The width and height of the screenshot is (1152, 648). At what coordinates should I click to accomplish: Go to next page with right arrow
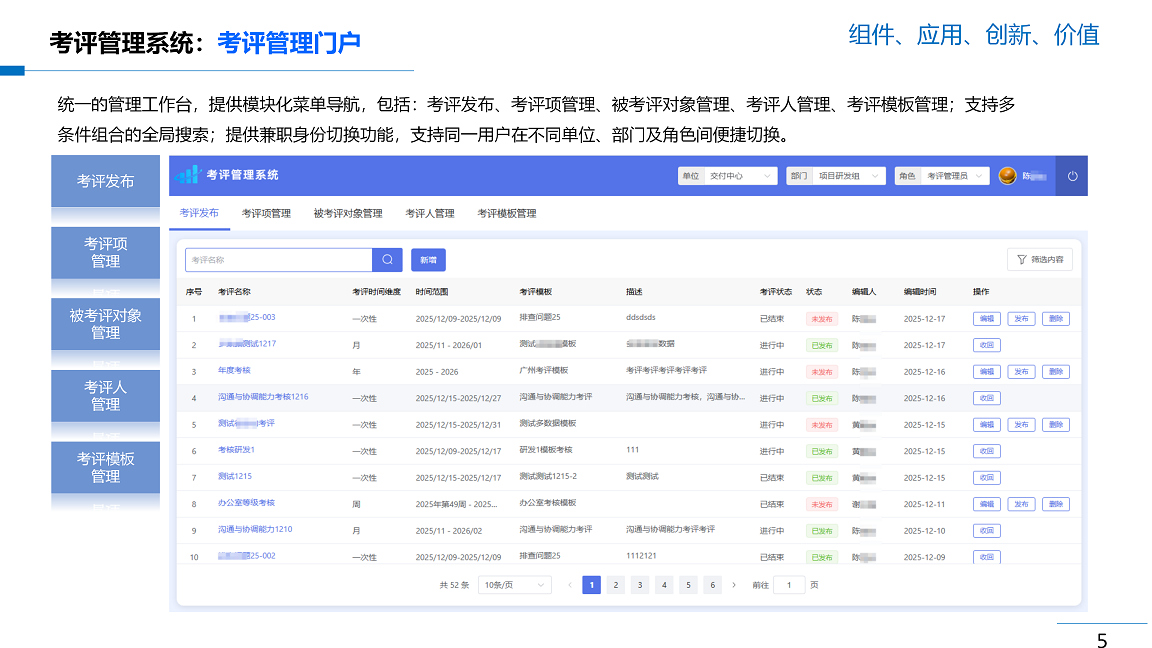click(x=734, y=585)
